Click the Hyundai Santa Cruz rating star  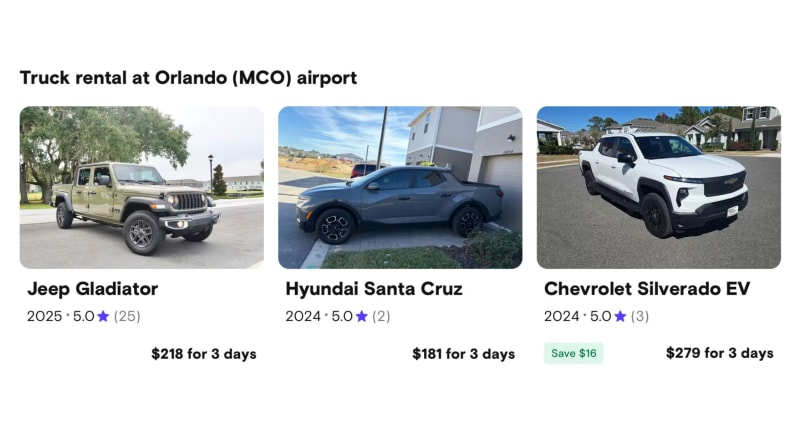(x=362, y=316)
